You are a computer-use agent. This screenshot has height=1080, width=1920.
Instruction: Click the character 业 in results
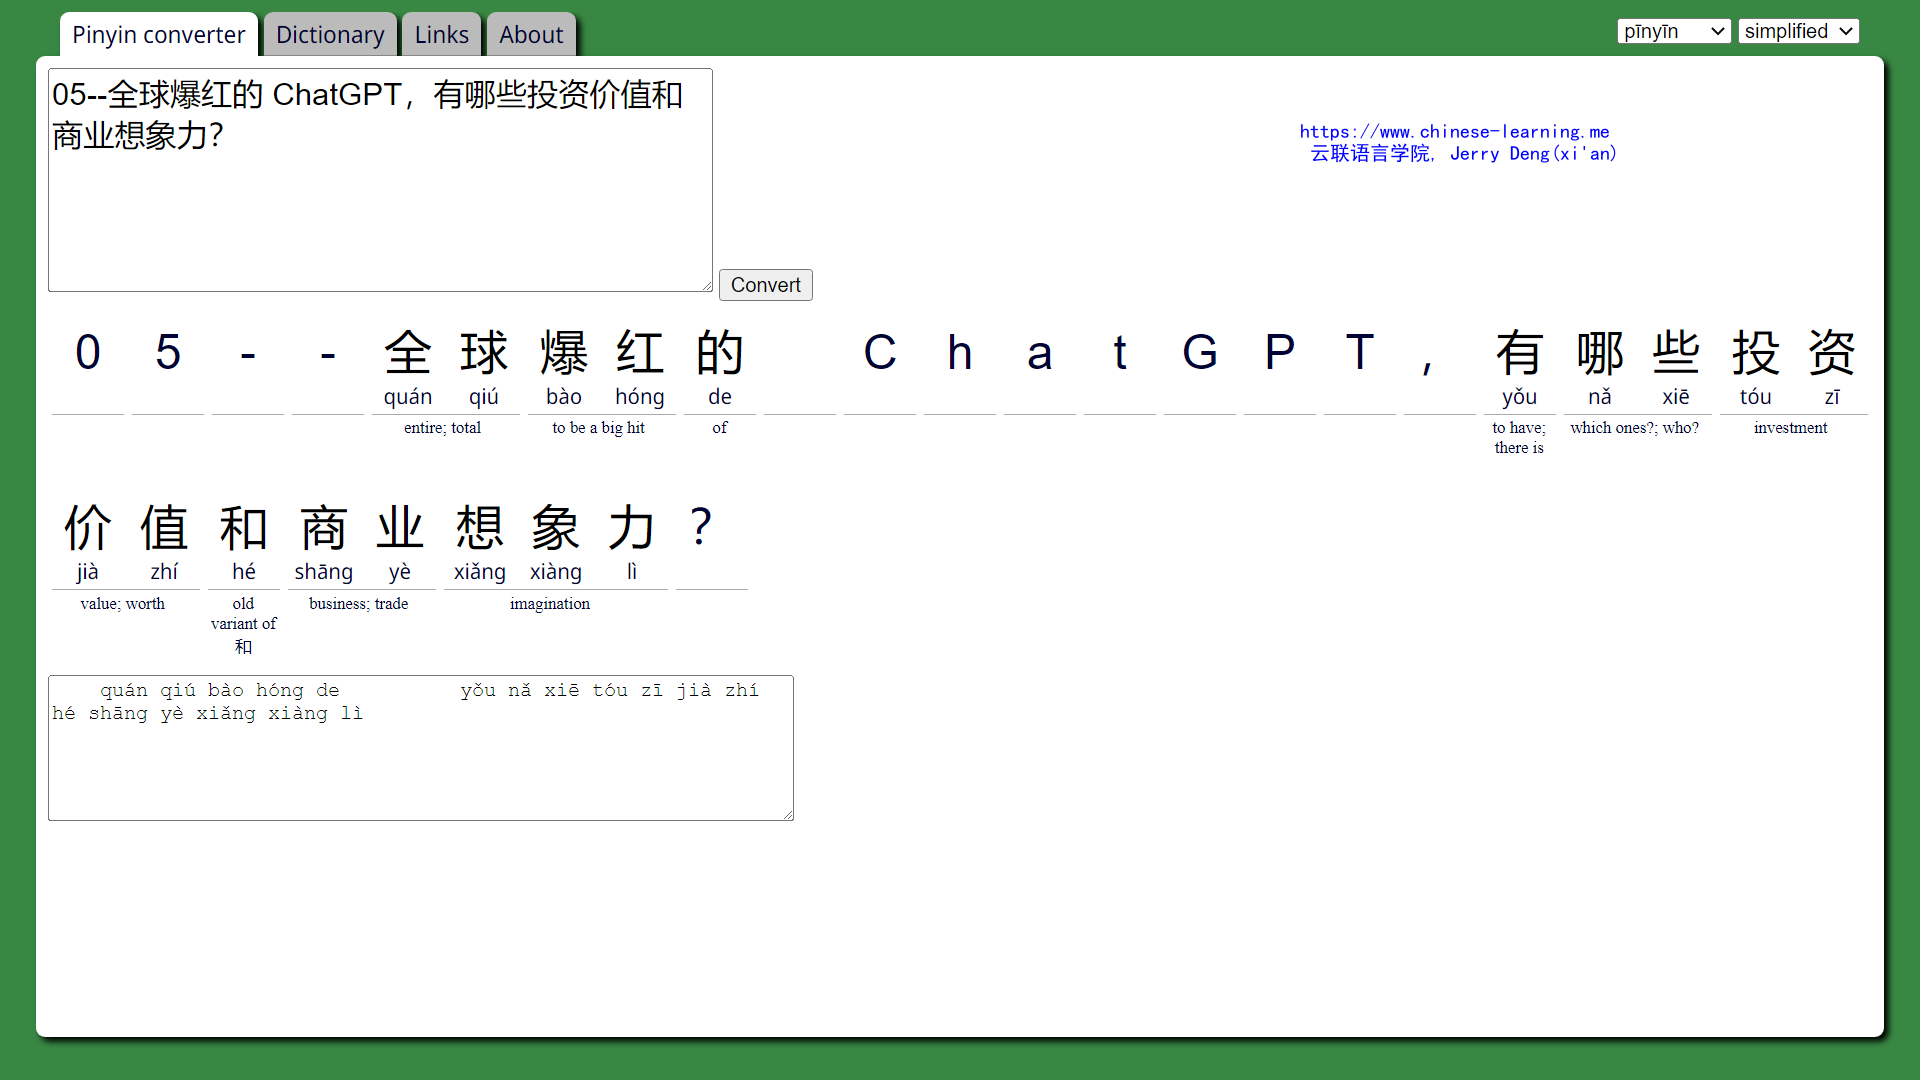(x=400, y=528)
